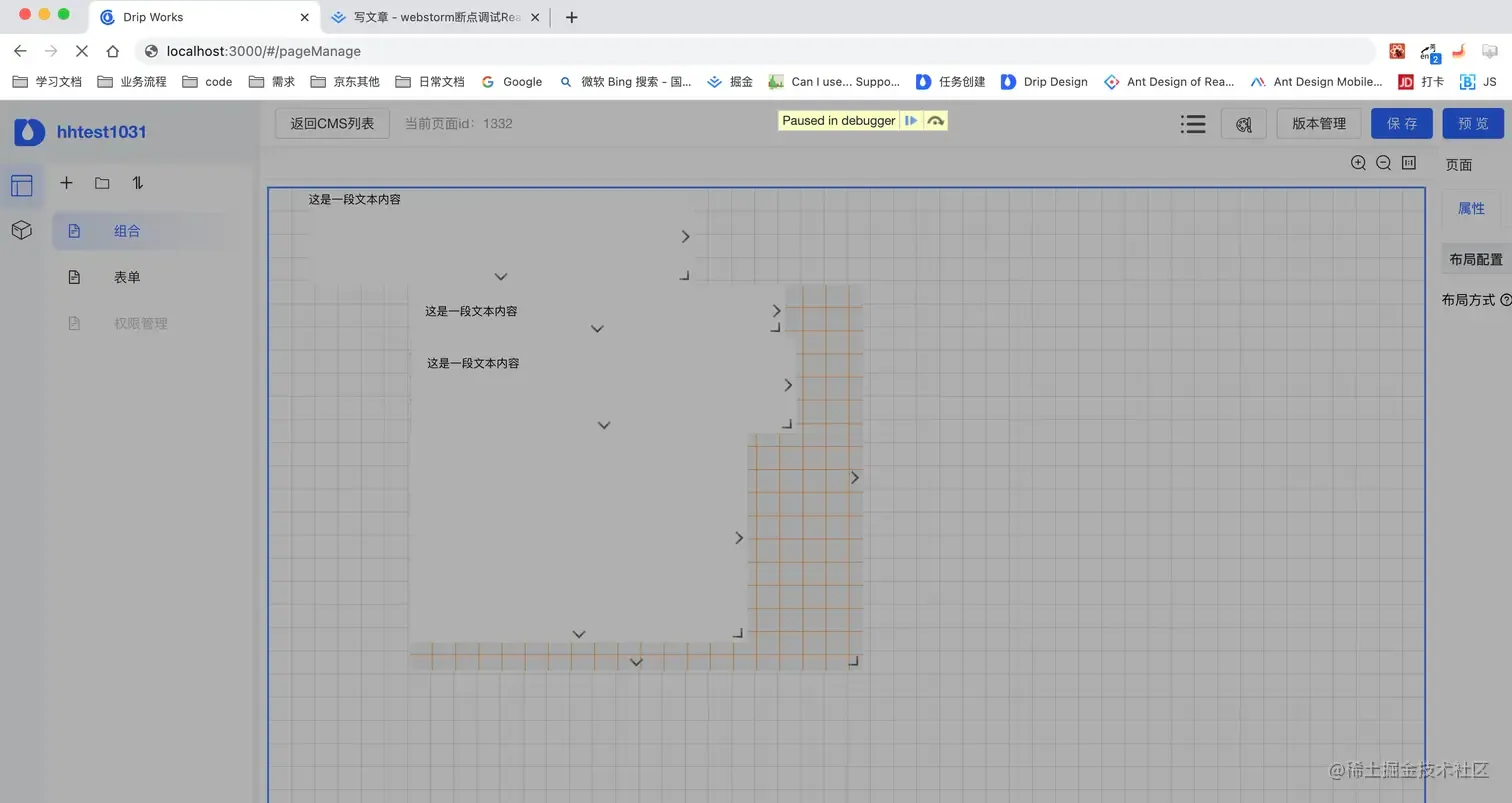The image size is (1512, 803).
Task: Open the list outline icon in the top toolbar
Action: (1192, 124)
